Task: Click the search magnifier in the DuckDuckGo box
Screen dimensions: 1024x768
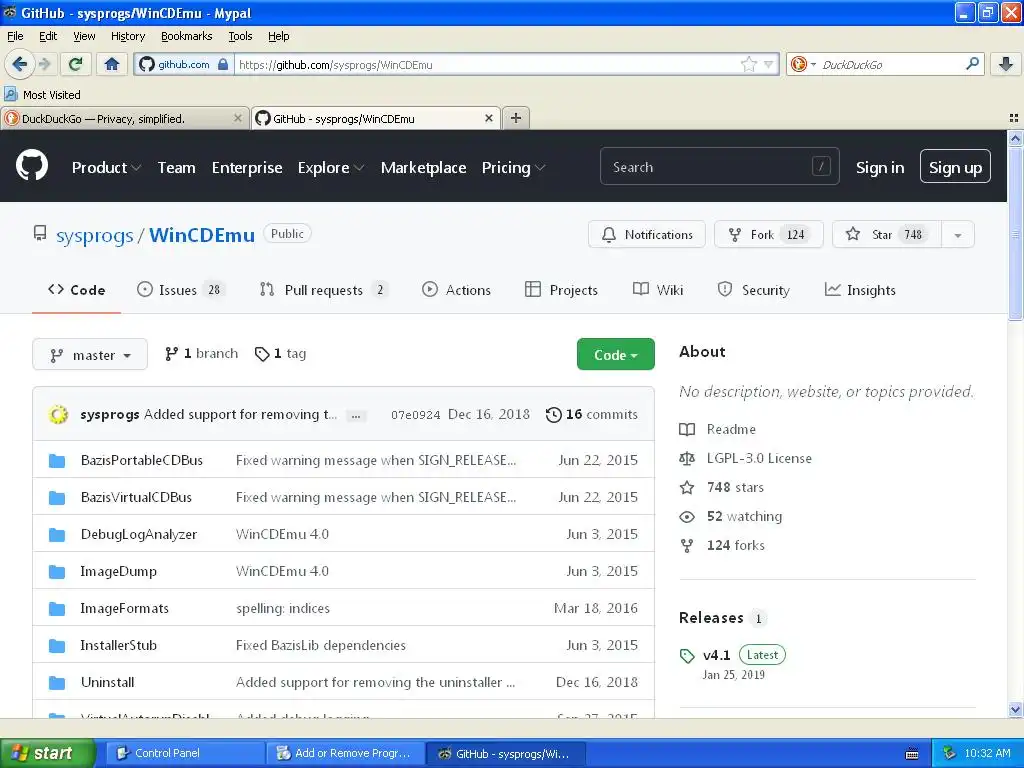Action: [972, 64]
